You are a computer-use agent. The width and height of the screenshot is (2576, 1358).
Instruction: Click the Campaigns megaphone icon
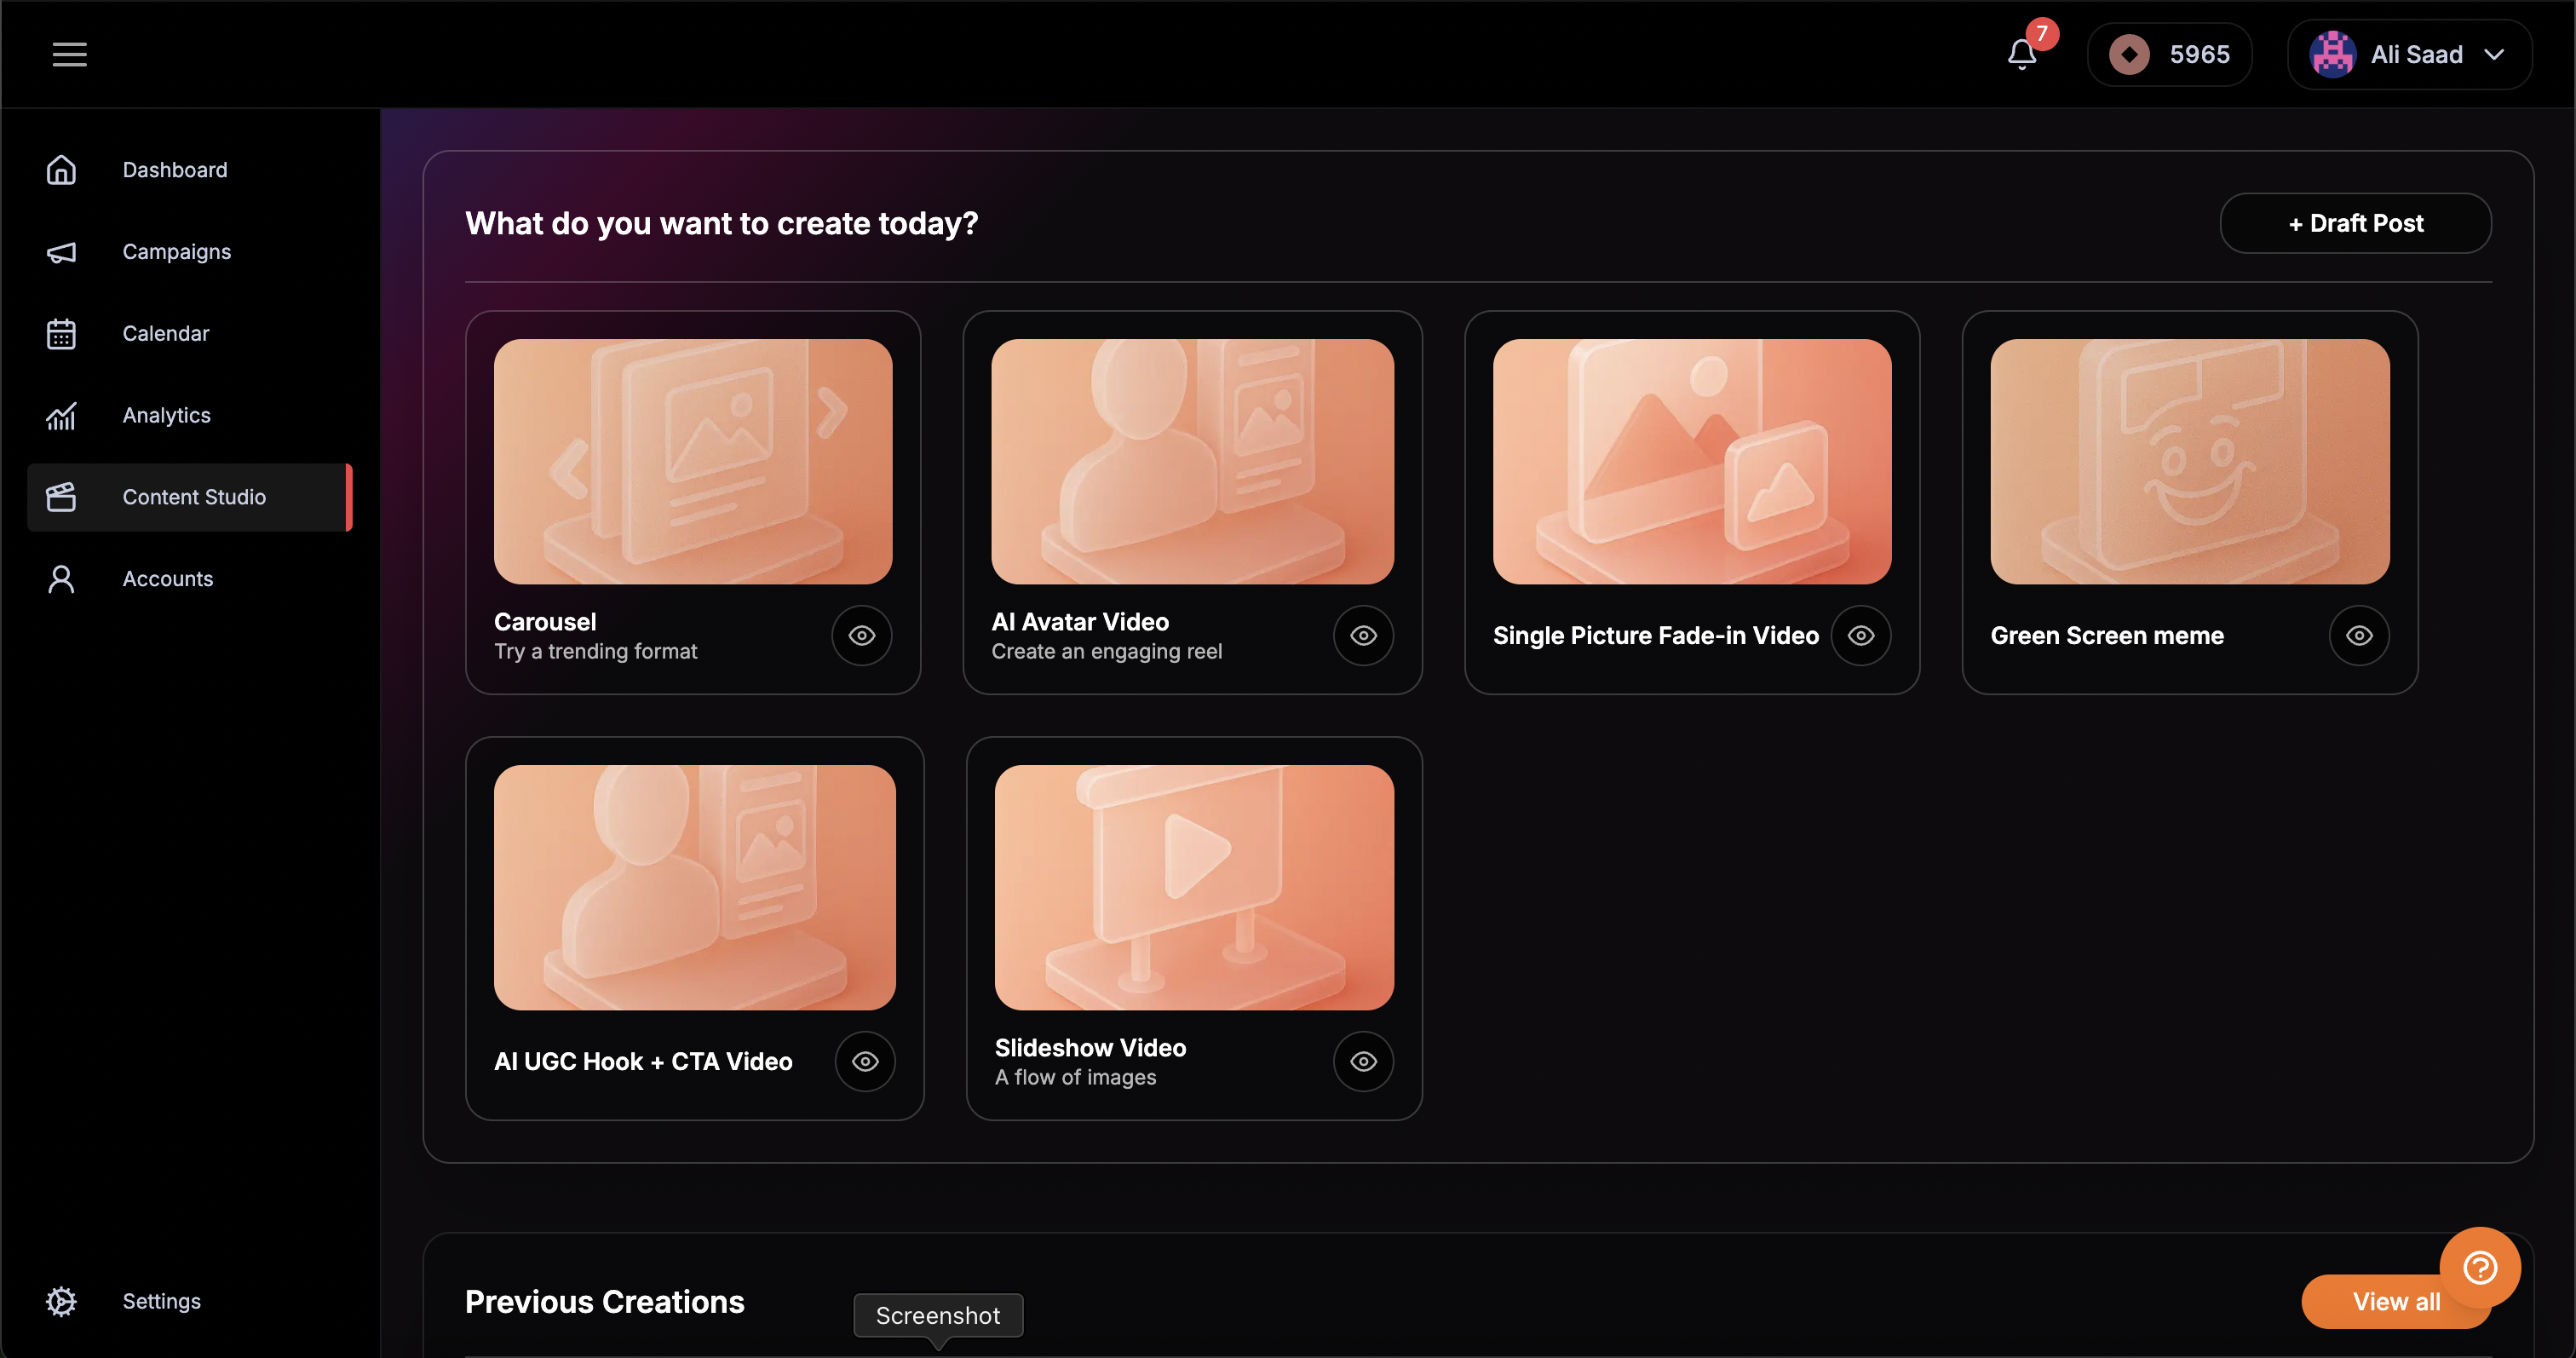coord(61,252)
